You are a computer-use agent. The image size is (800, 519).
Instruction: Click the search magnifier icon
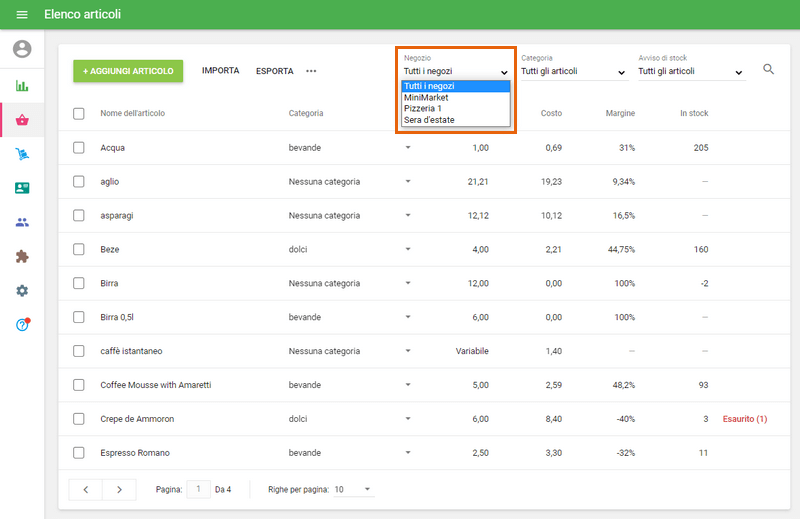(x=769, y=69)
